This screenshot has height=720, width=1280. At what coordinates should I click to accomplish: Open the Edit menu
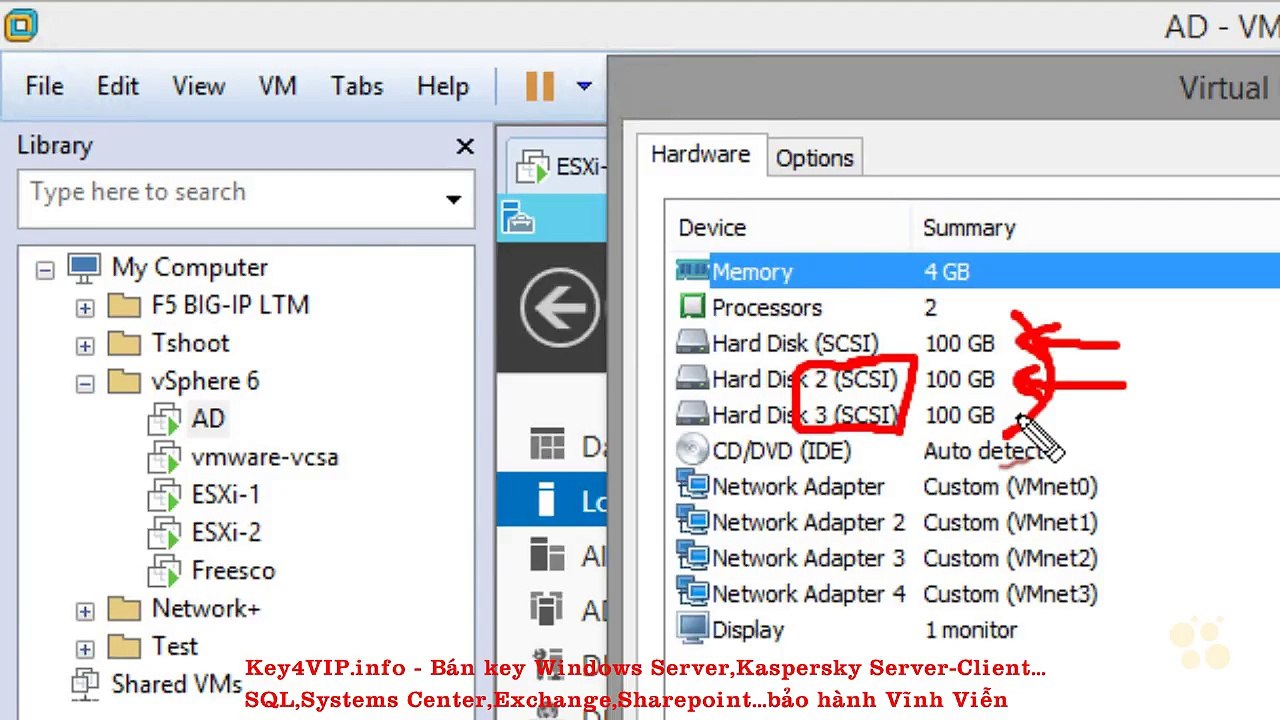(x=117, y=86)
